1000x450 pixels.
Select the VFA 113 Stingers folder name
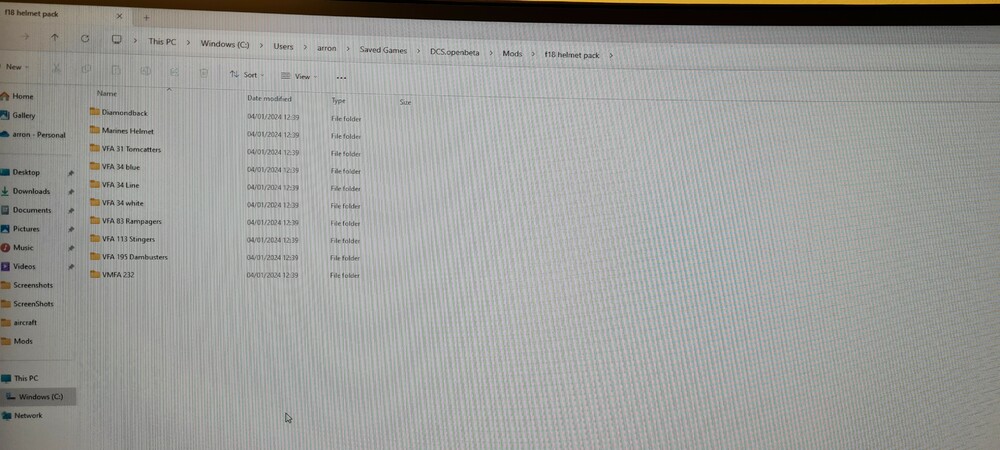128,239
